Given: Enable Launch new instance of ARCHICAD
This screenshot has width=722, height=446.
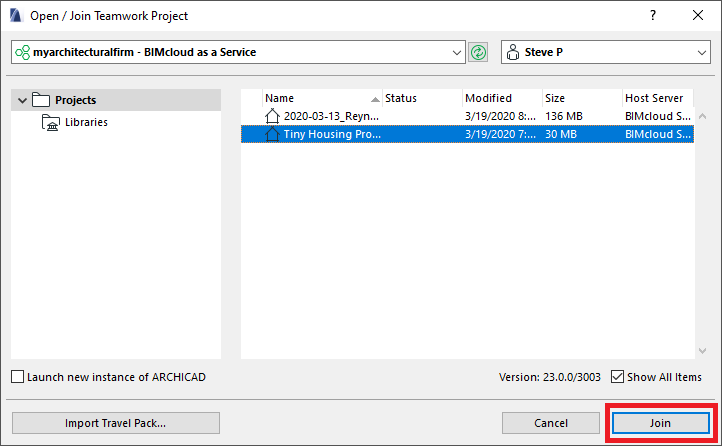Looking at the screenshot, I should pyautogui.click(x=18, y=377).
